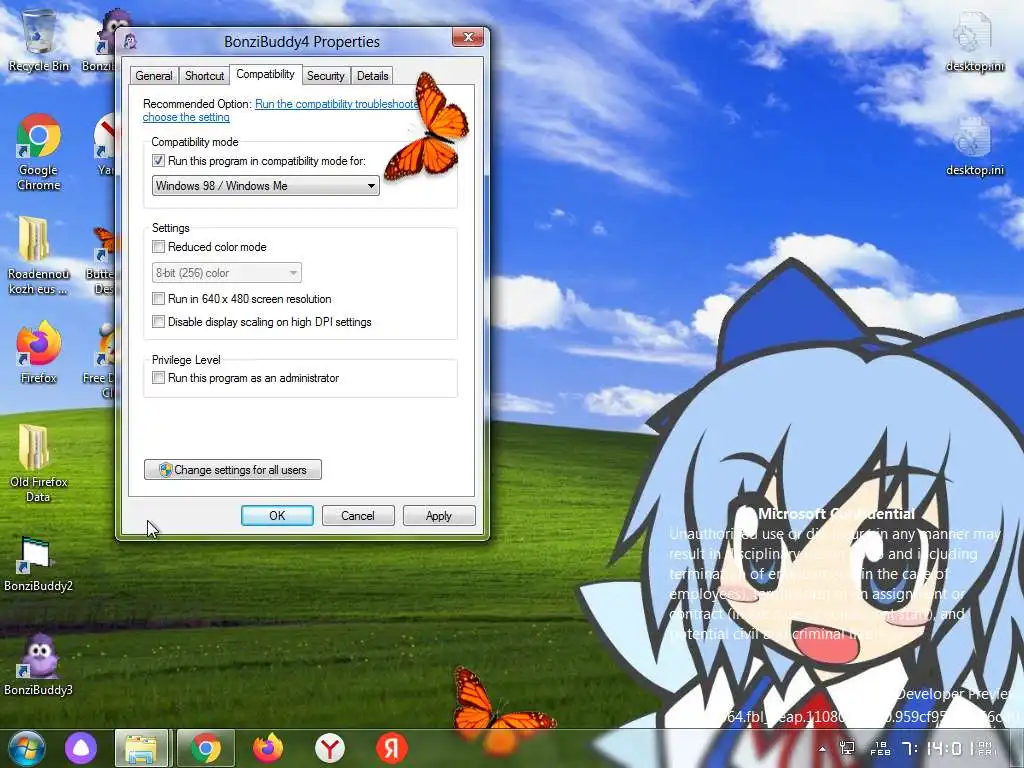This screenshot has width=1024, height=768.
Task: Click the Apply button
Action: coord(439,516)
